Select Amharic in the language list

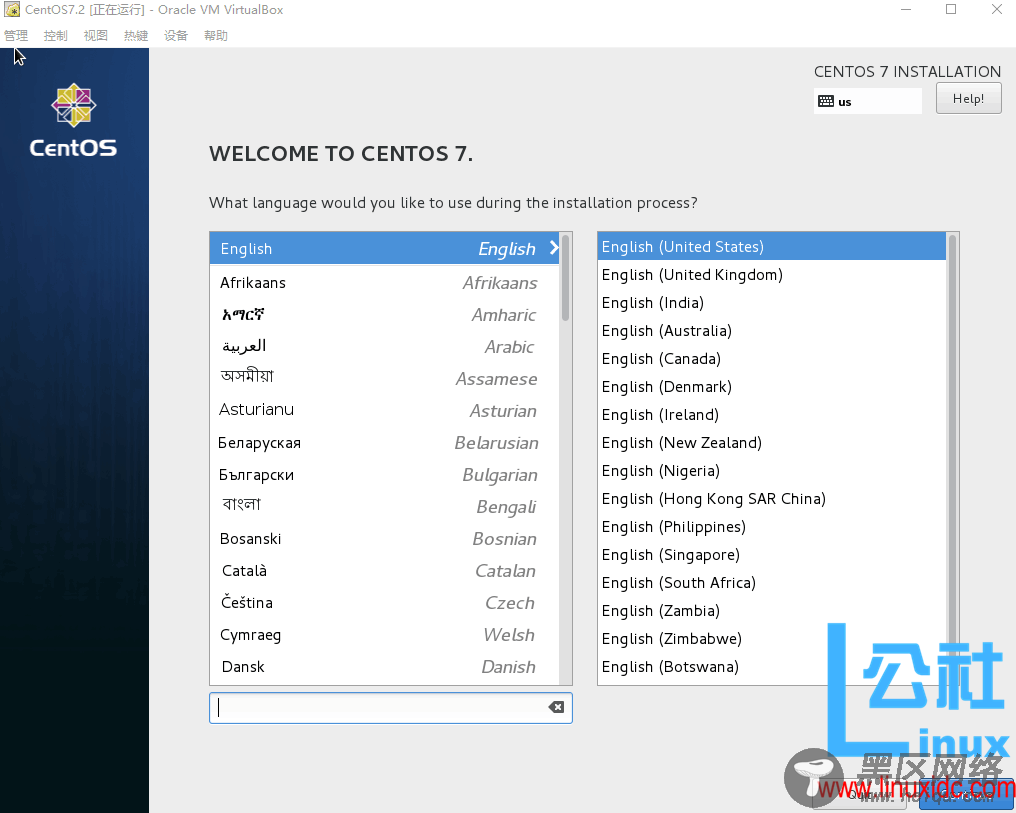coord(384,315)
